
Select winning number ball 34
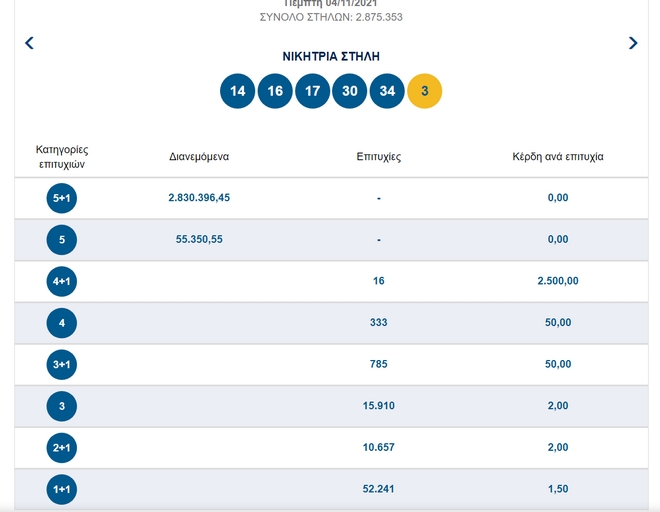click(x=387, y=91)
